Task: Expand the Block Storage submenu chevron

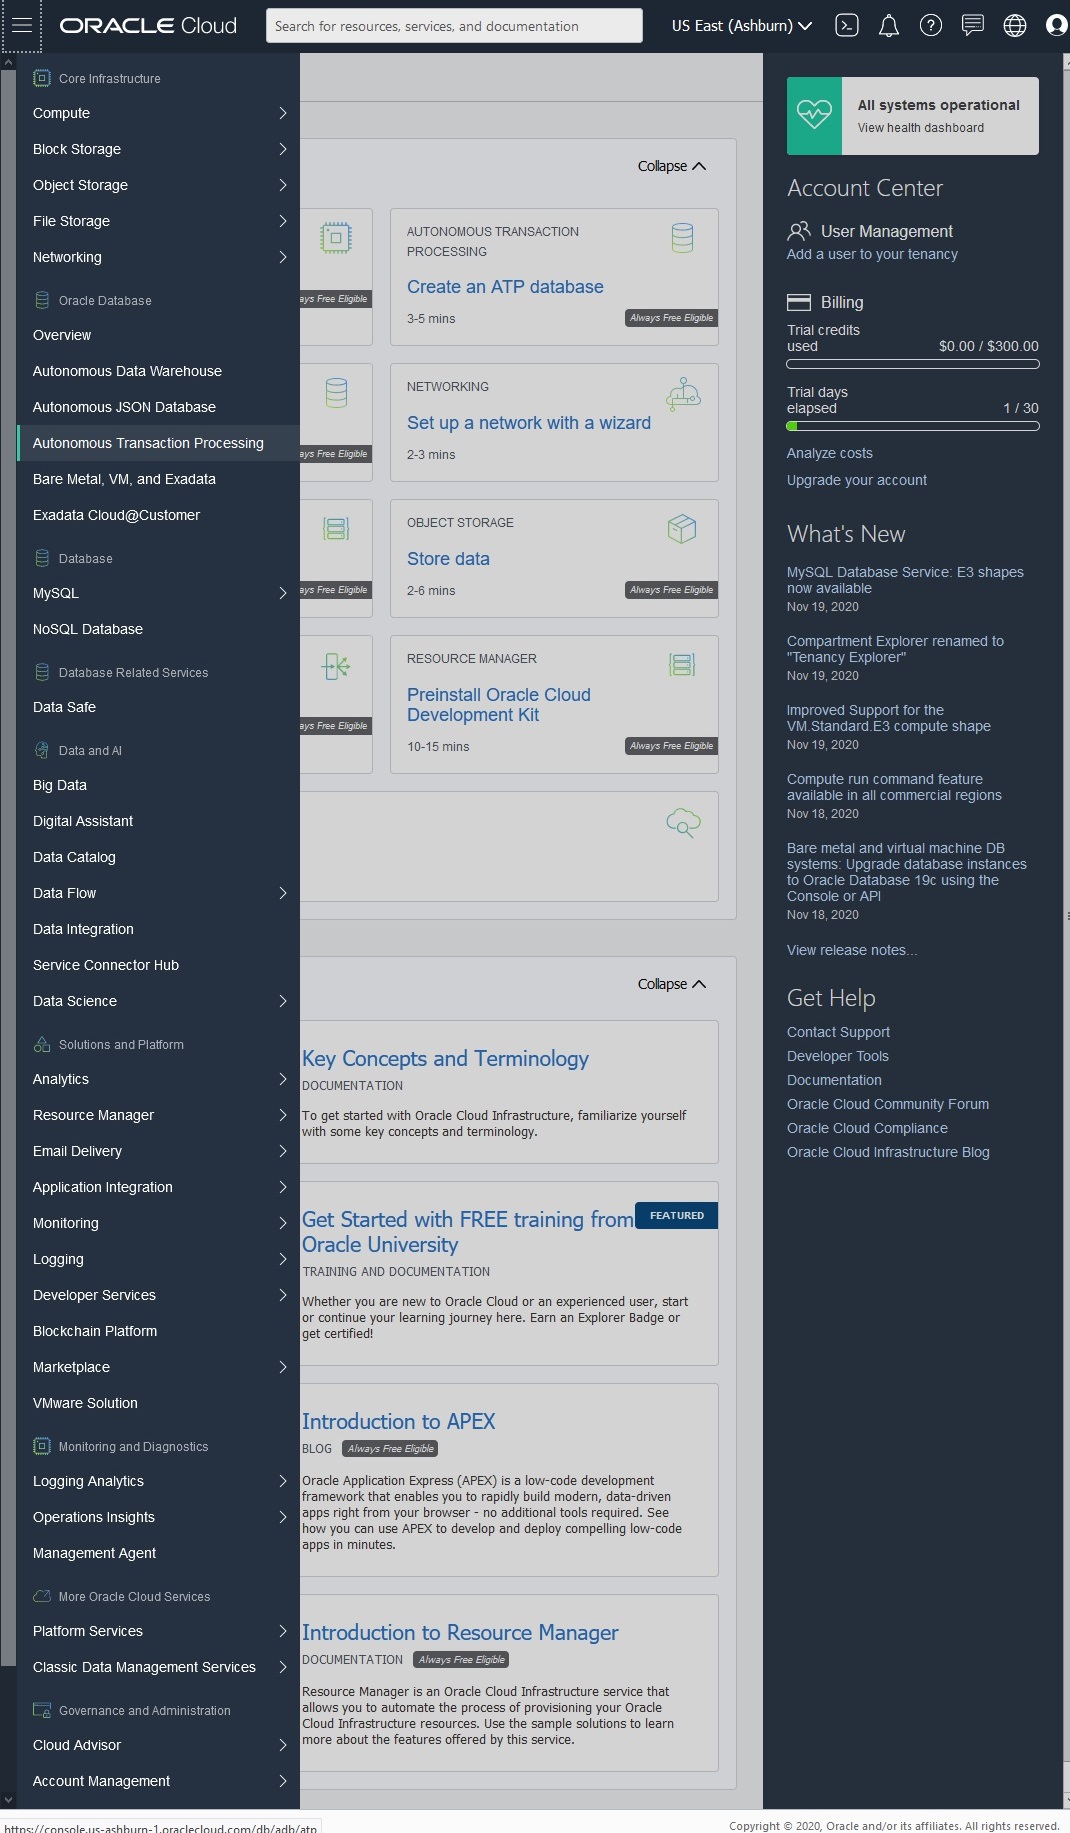Action: (283, 149)
